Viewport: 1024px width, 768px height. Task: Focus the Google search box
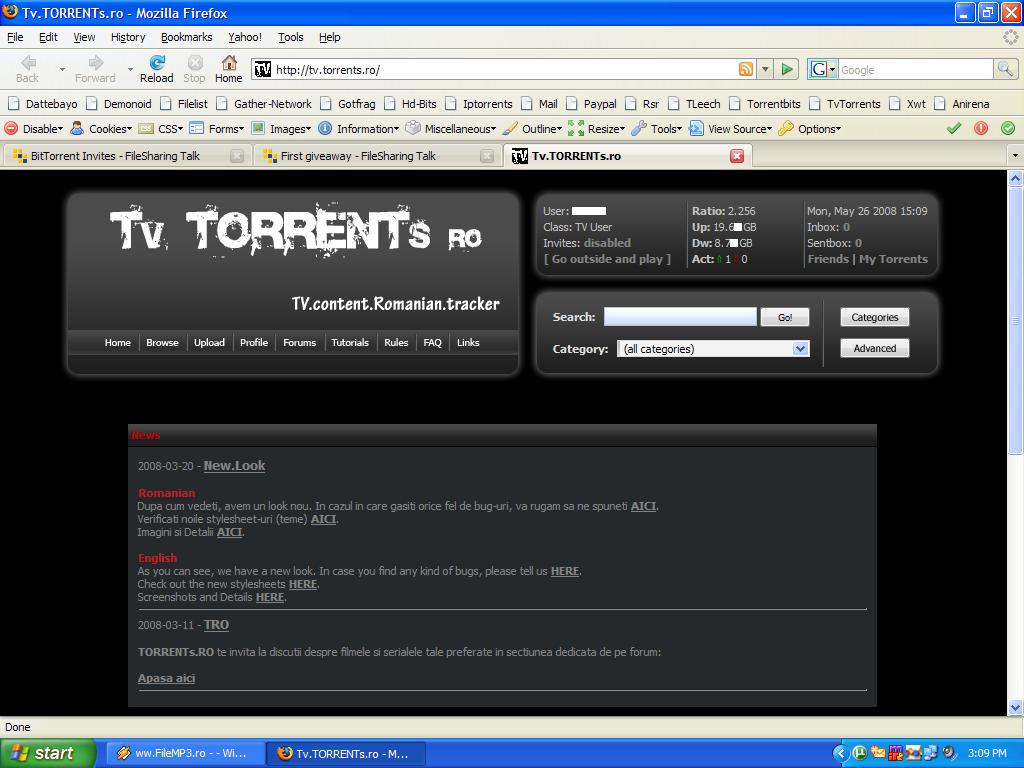click(915, 69)
